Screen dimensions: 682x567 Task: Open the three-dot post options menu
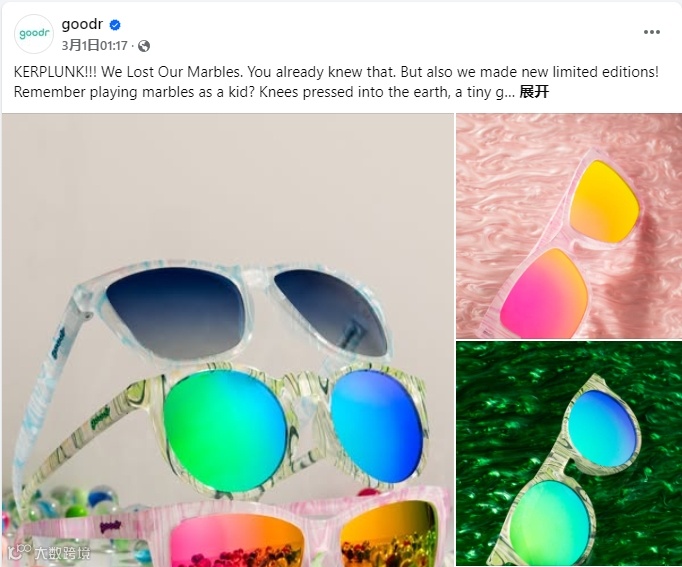pos(652,32)
